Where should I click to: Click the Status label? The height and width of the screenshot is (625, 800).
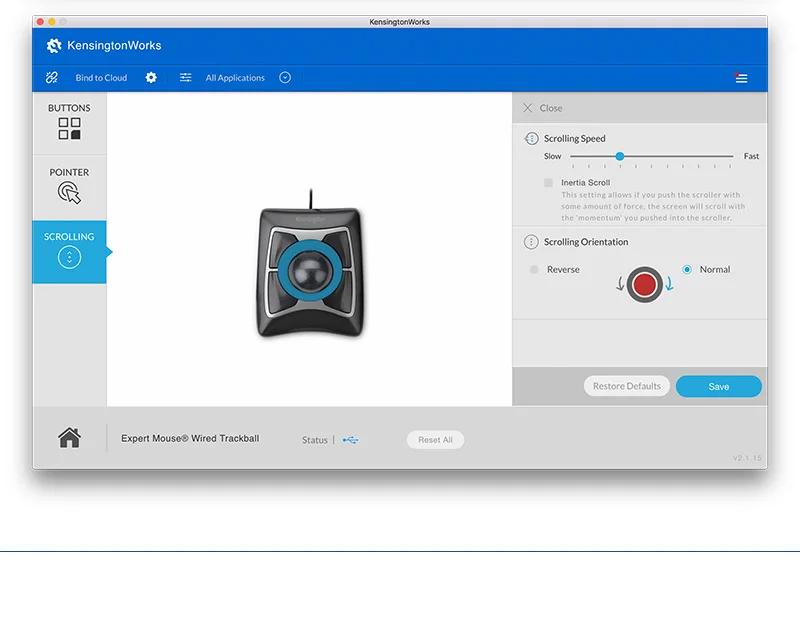[x=315, y=440]
